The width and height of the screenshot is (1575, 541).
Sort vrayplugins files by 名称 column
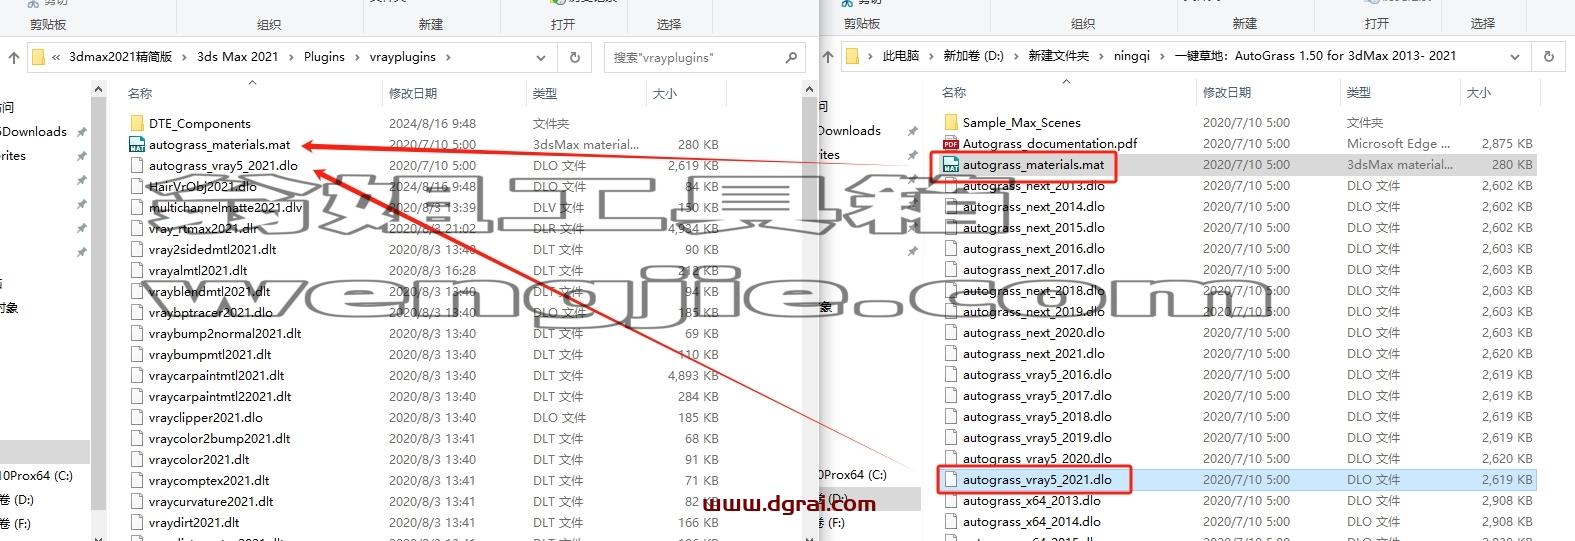pos(140,93)
